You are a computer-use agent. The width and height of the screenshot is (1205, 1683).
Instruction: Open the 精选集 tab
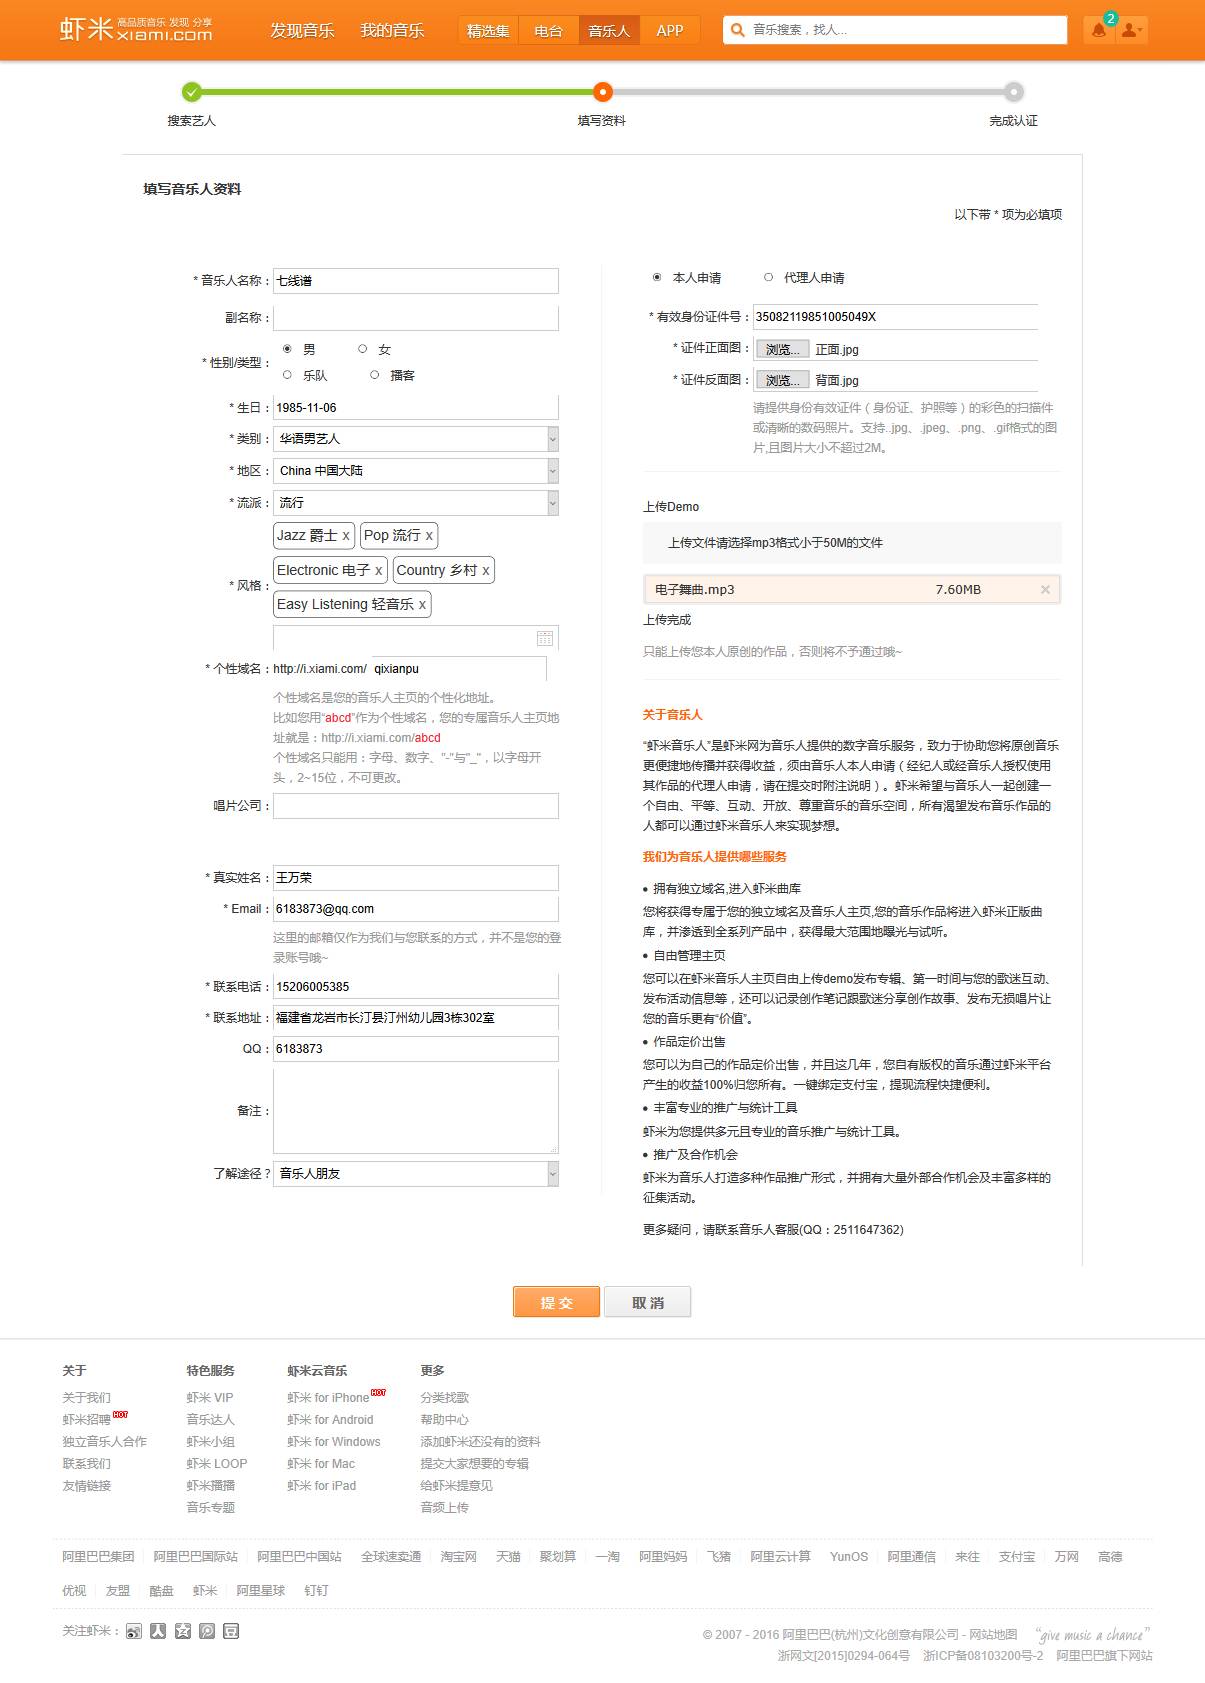tap(488, 30)
